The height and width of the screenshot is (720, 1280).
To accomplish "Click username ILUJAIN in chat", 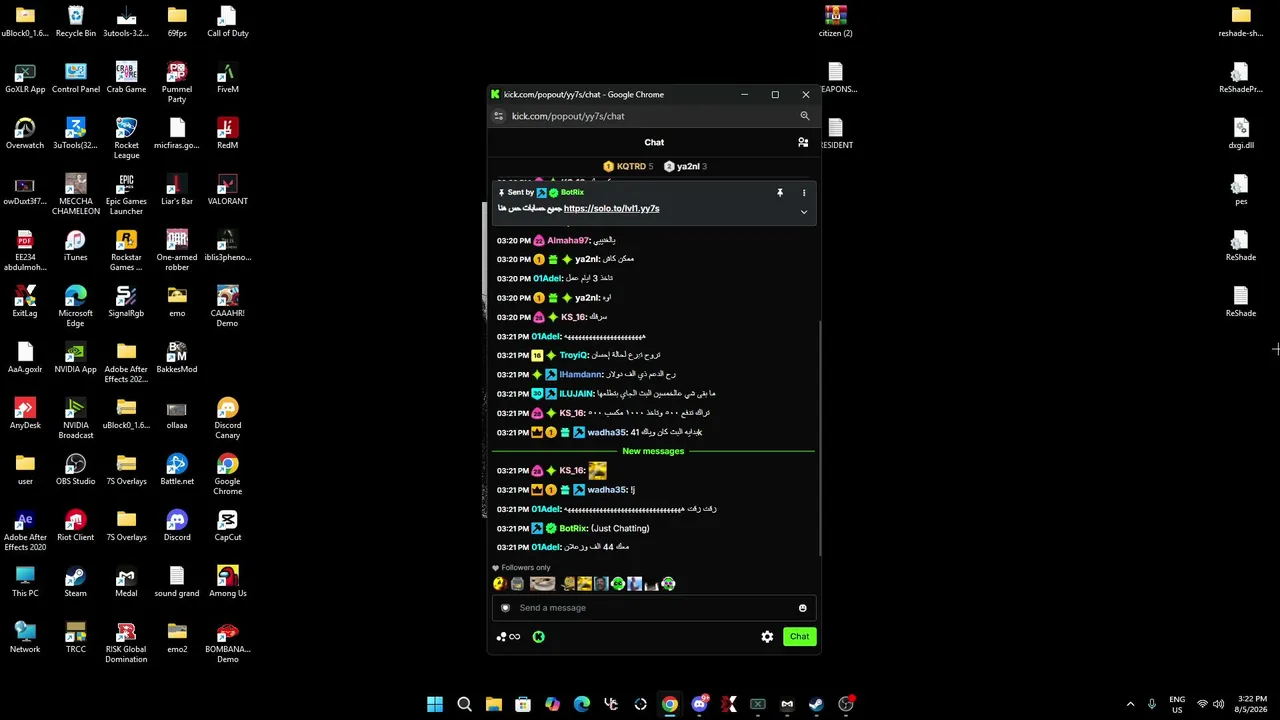I will coord(577,394).
